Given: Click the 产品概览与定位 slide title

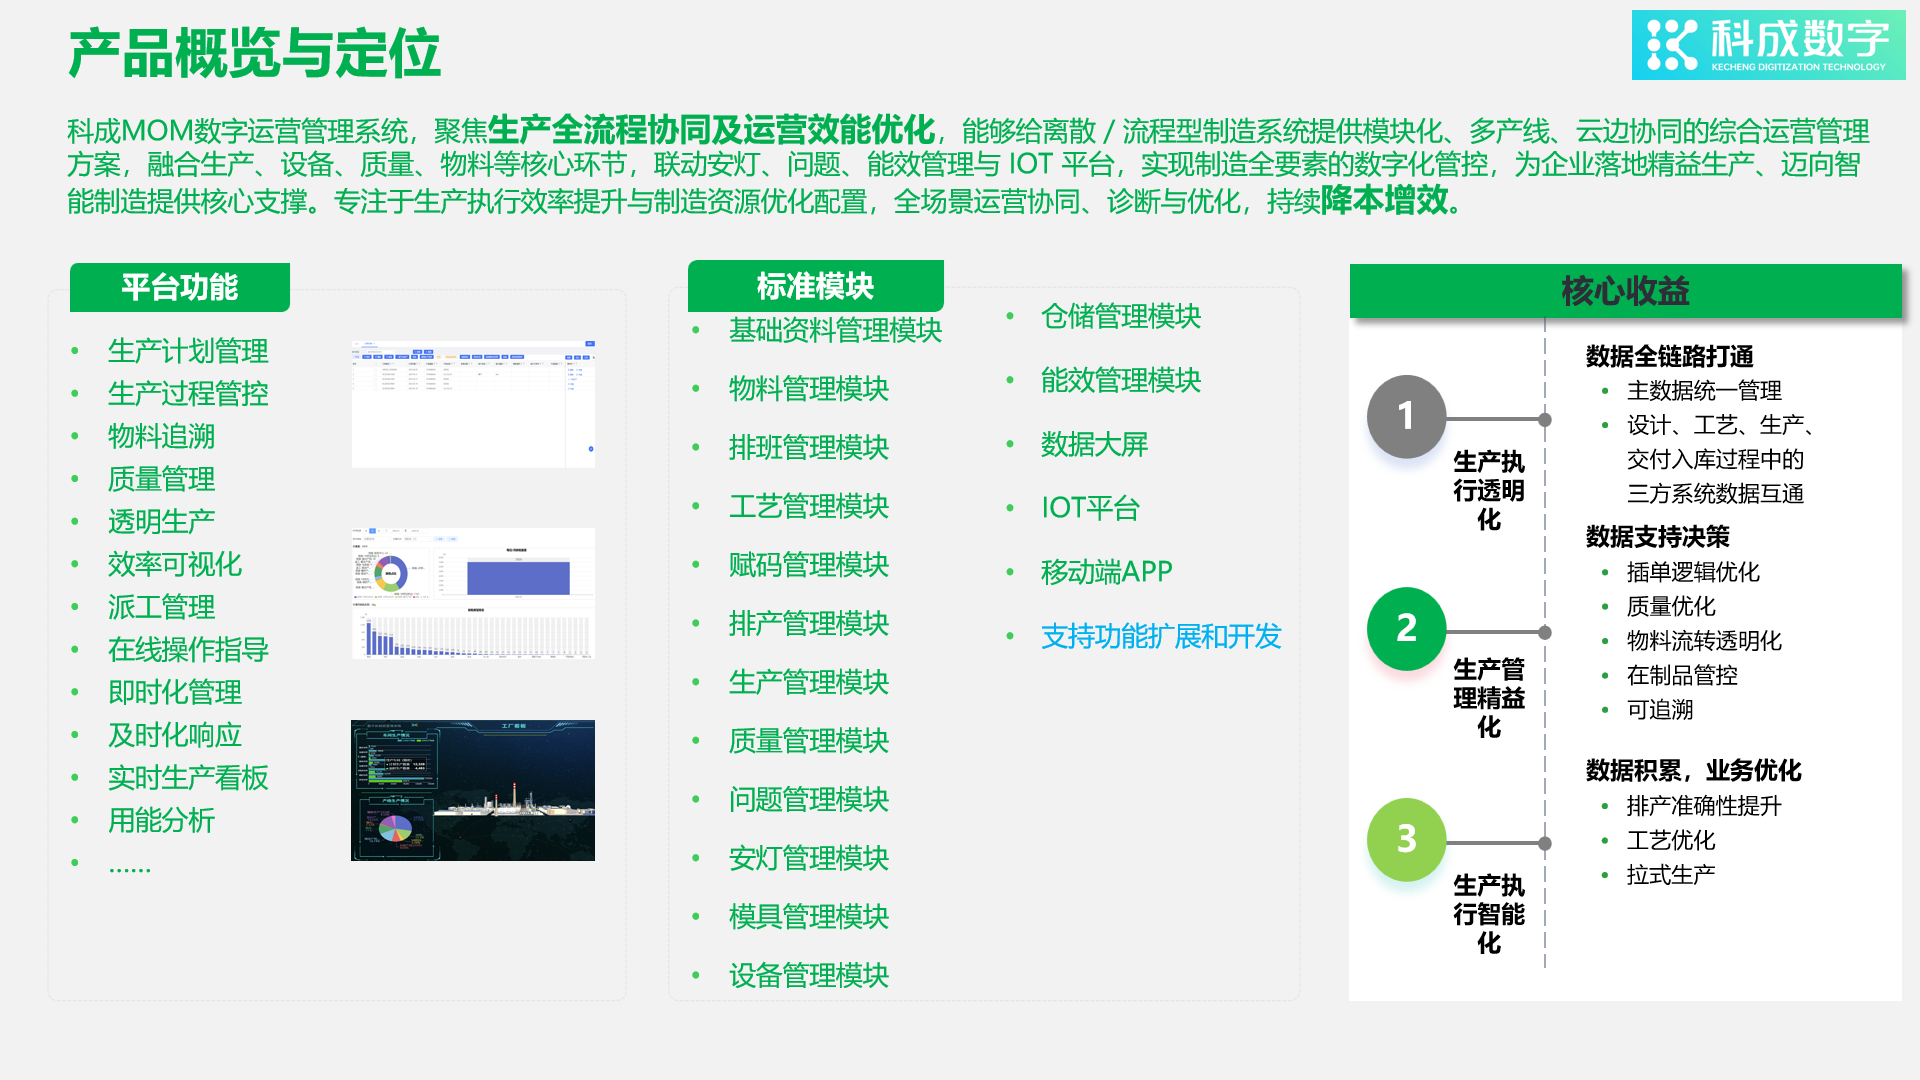Looking at the screenshot, I should coord(255,54).
